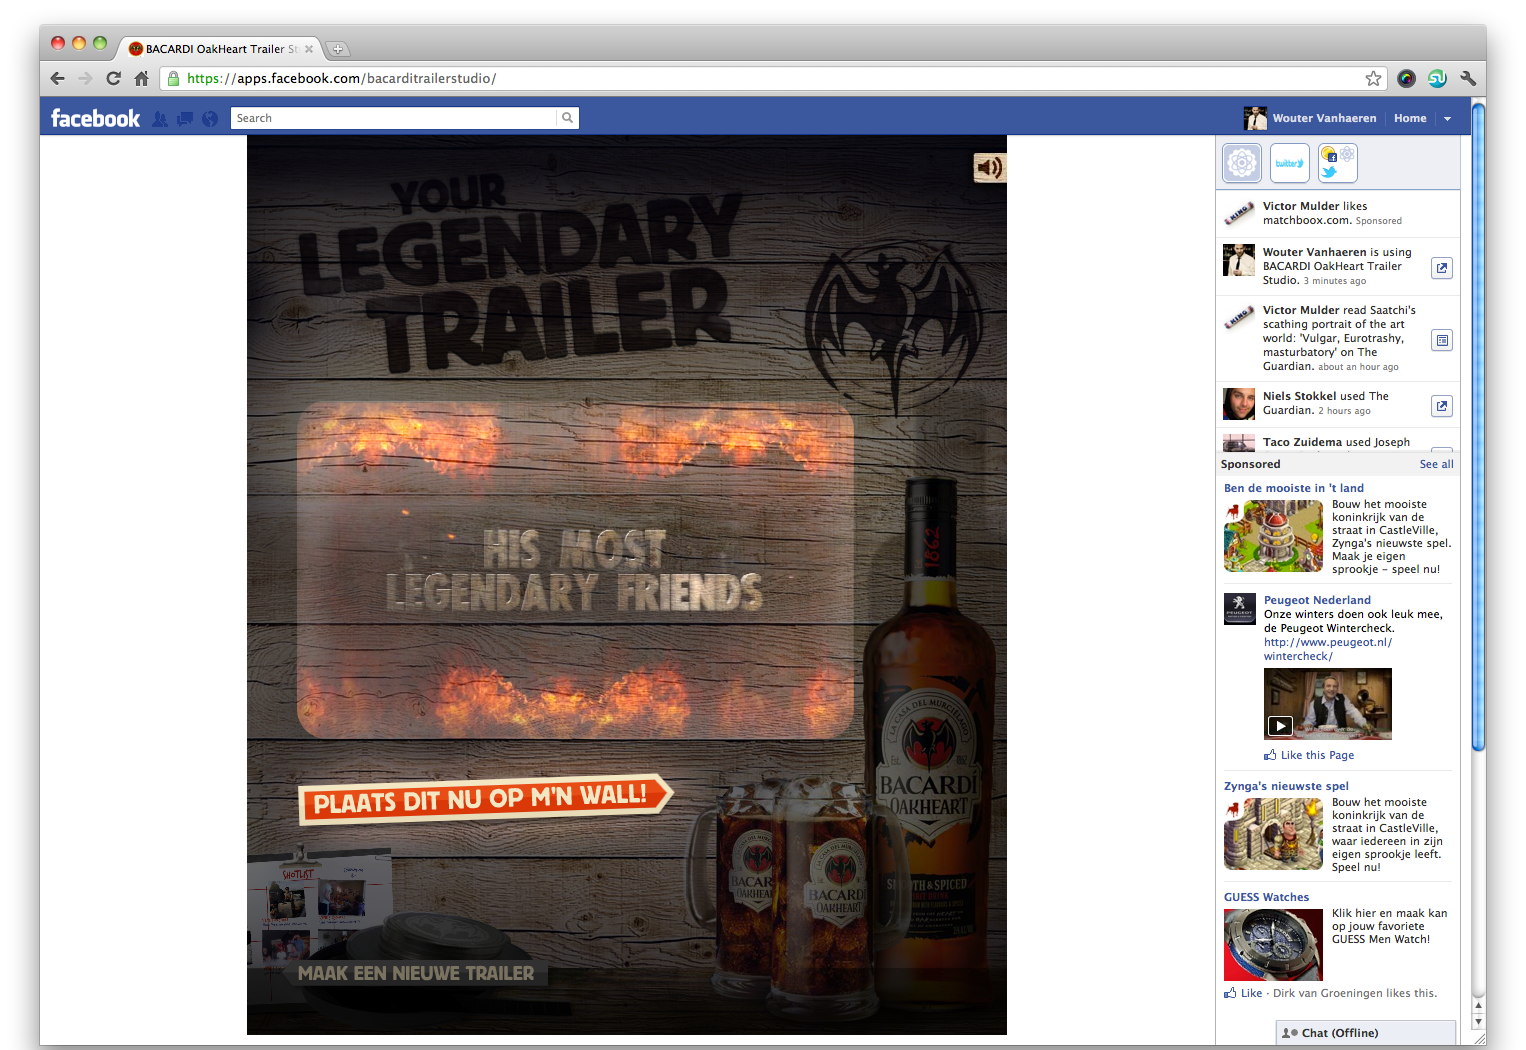Click the browser forward arrow
Image resolution: width=1526 pixels, height=1050 pixels.
tap(86, 78)
